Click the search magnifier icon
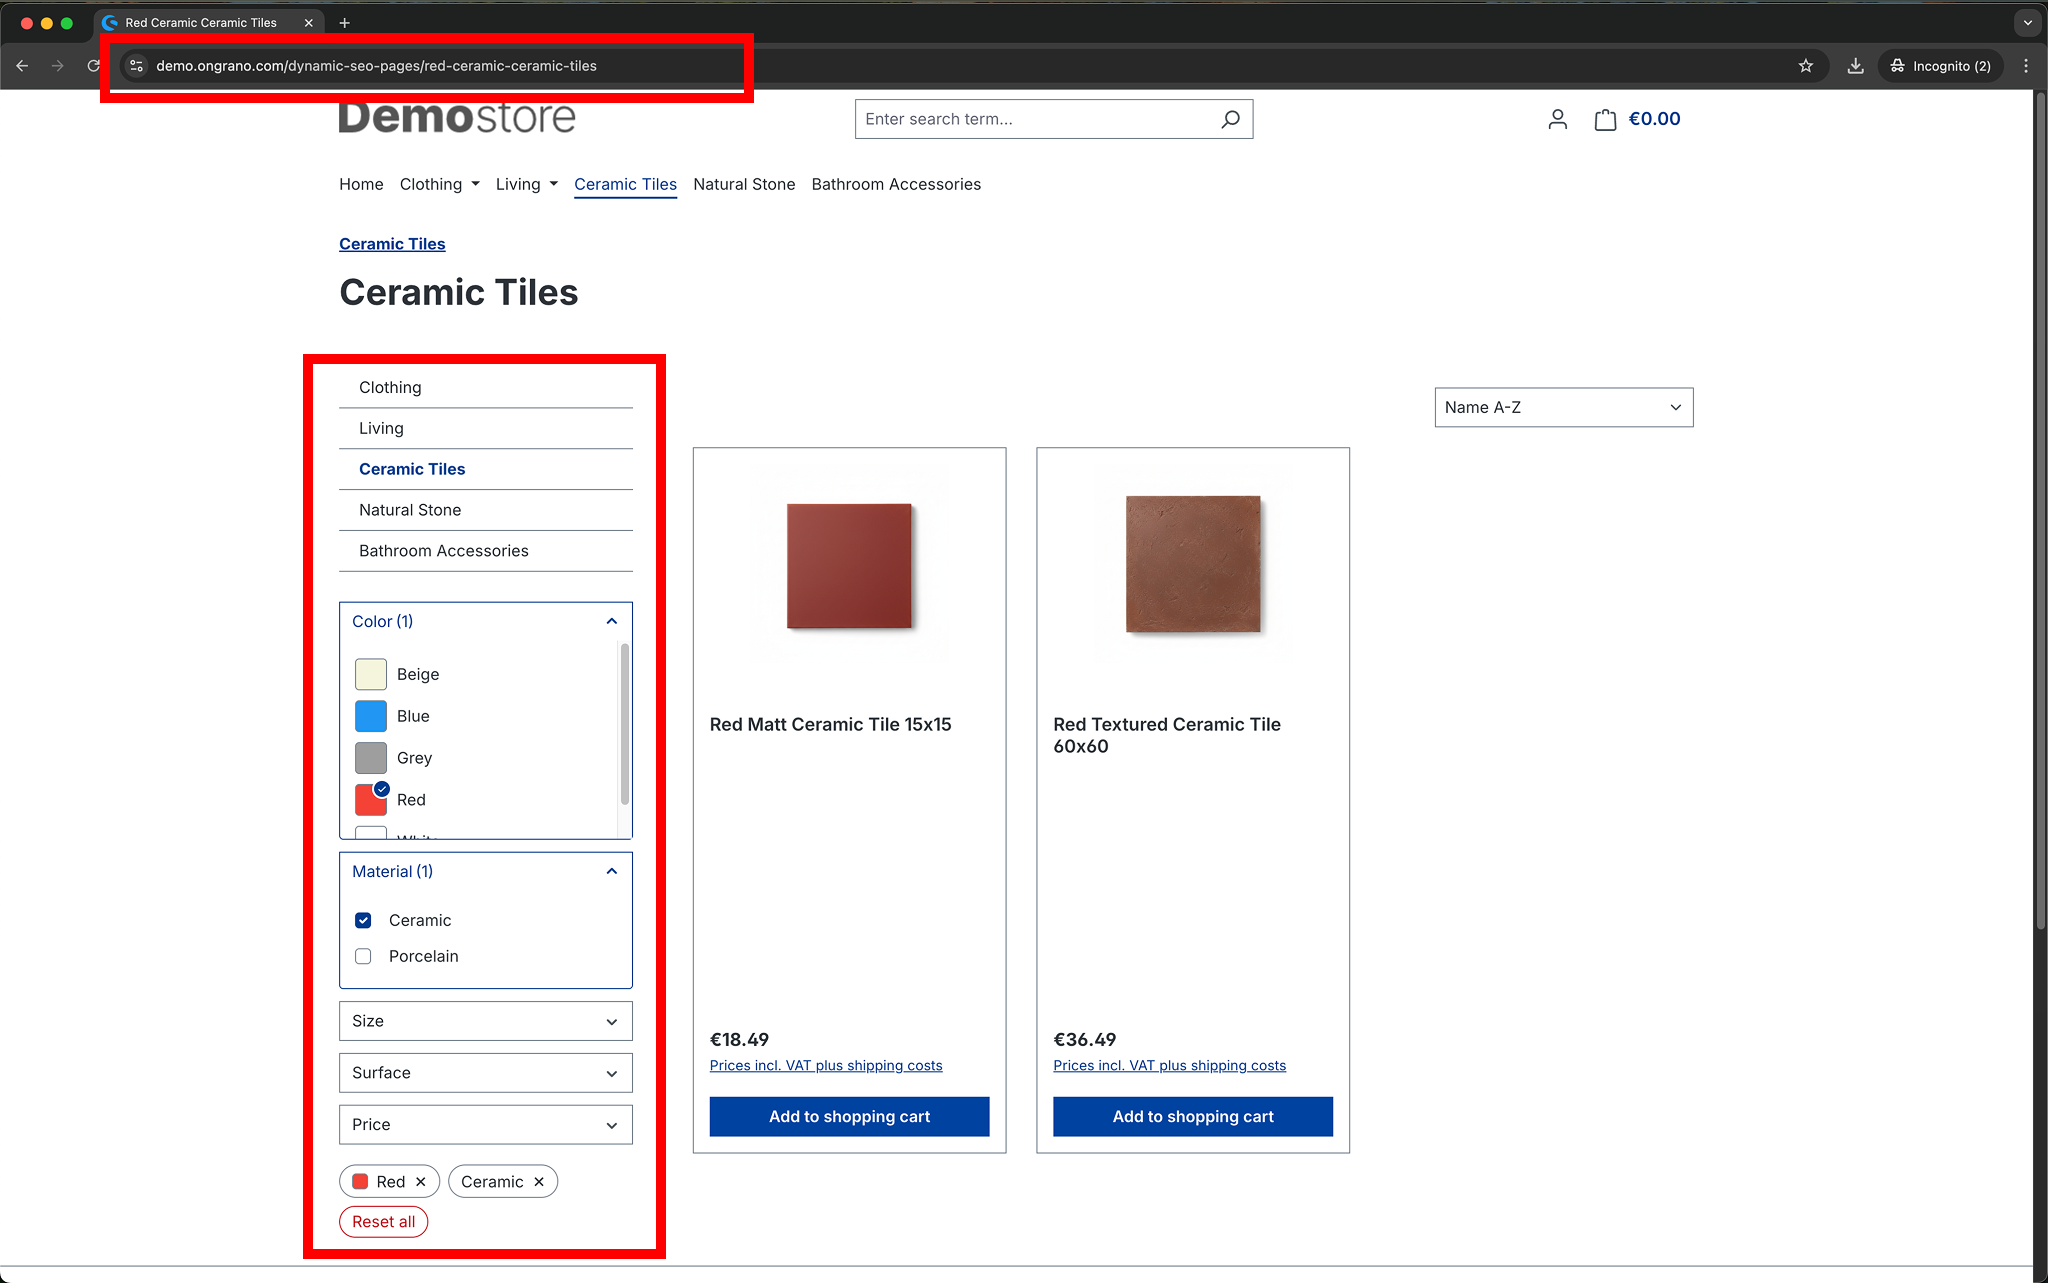This screenshot has width=2048, height=1283. (1231, 119)
